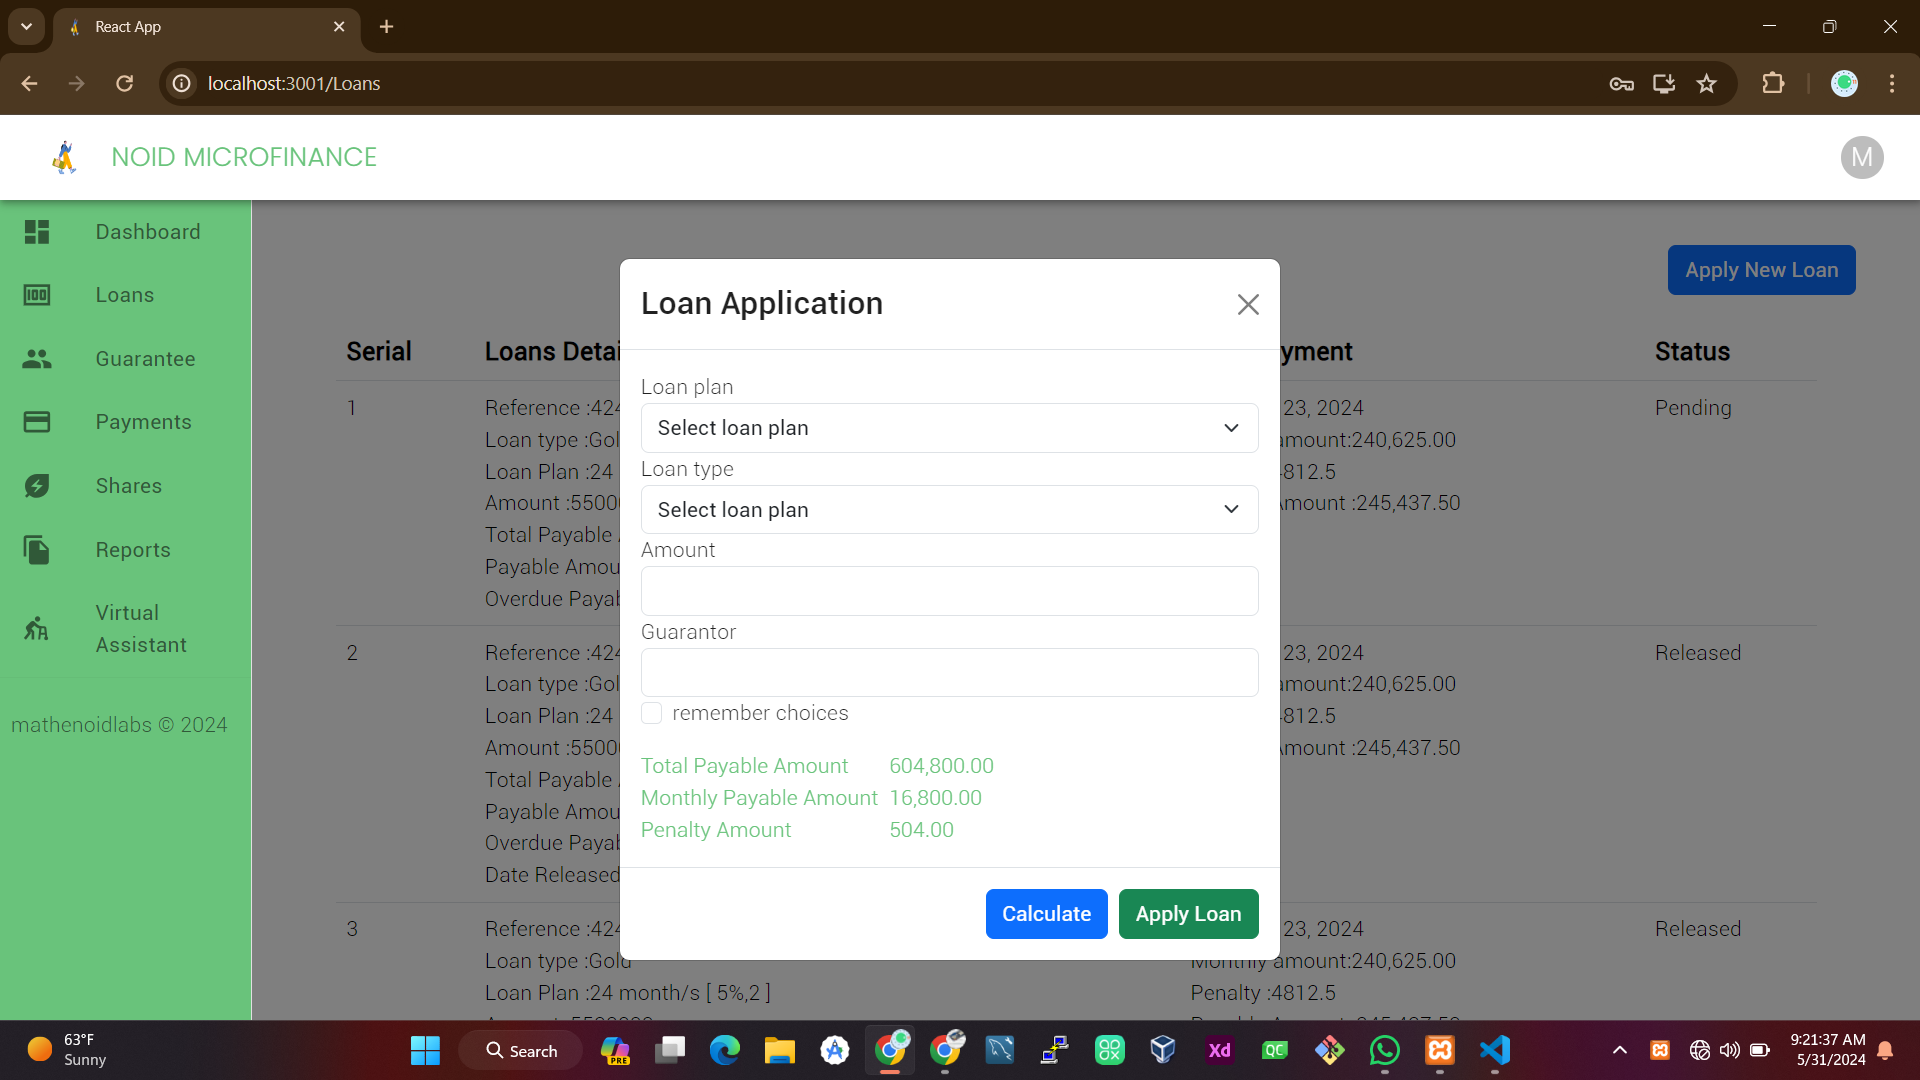Check the remember choices checkbox
Screen dimensions: 1920x1080
[x=652, y=713]
